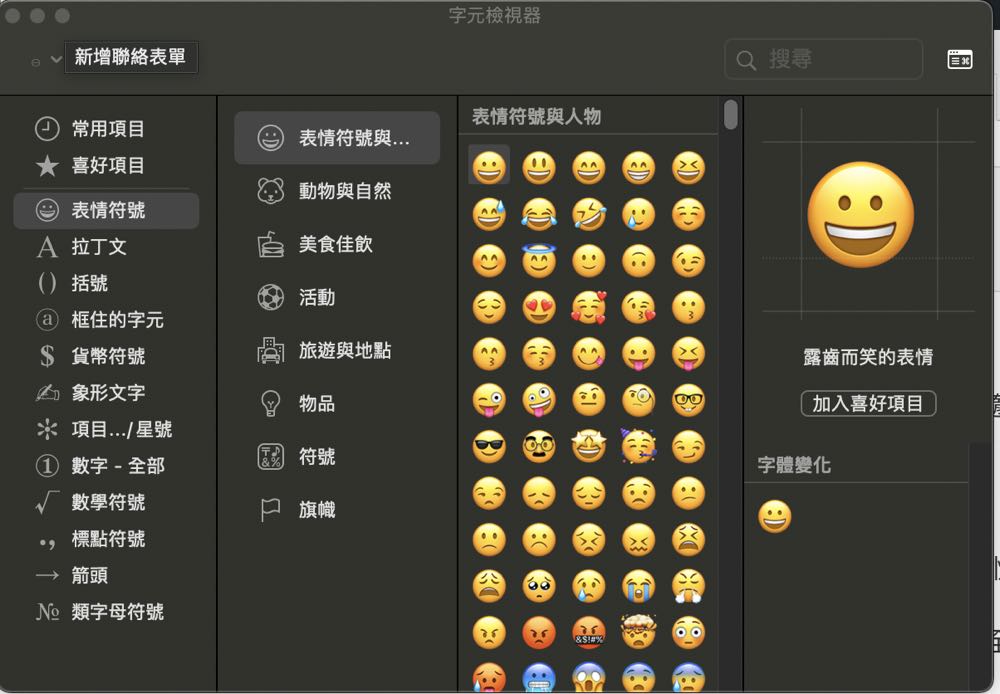Select the heart-eyes face emoji
1000x694 pixels.
pyautogui.click(x=539, y=307)
